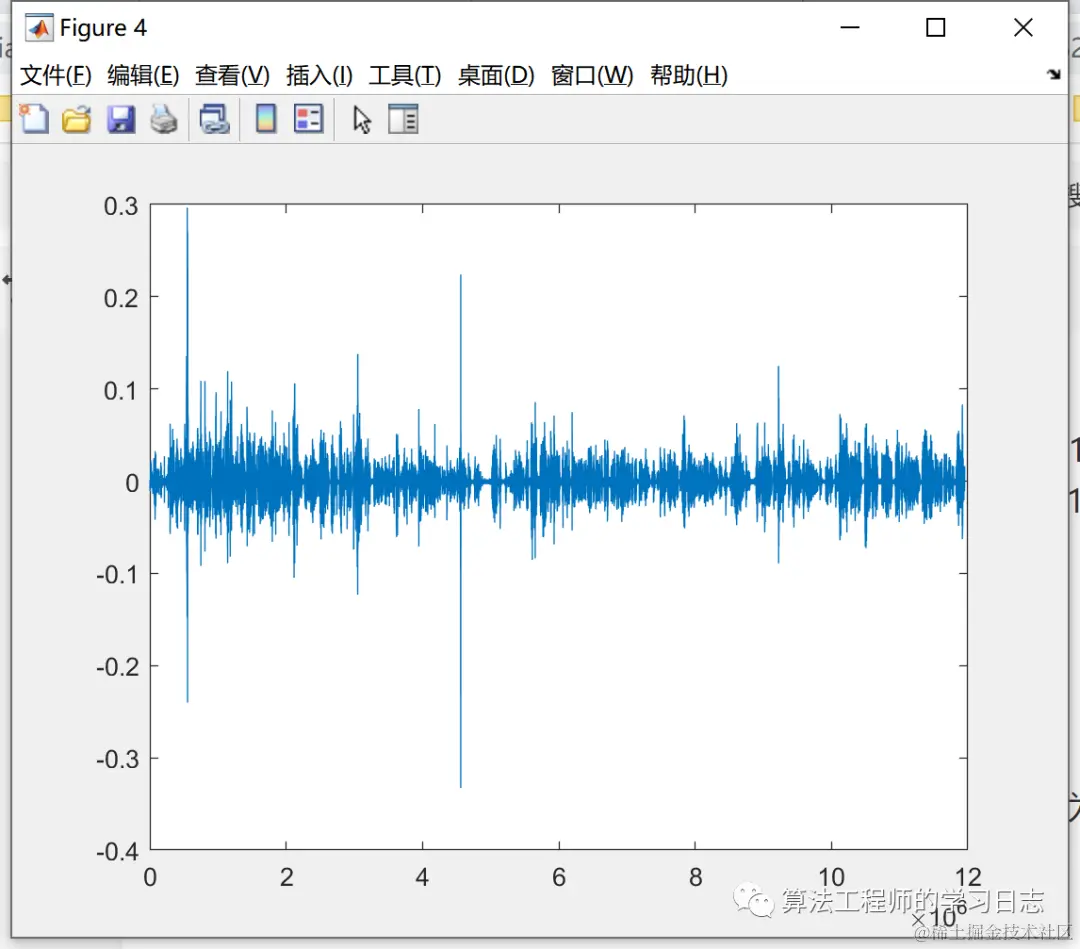Open the 工具(T) menu
Viewport: 1080px width, 949px height.
[x=405, y=75]
